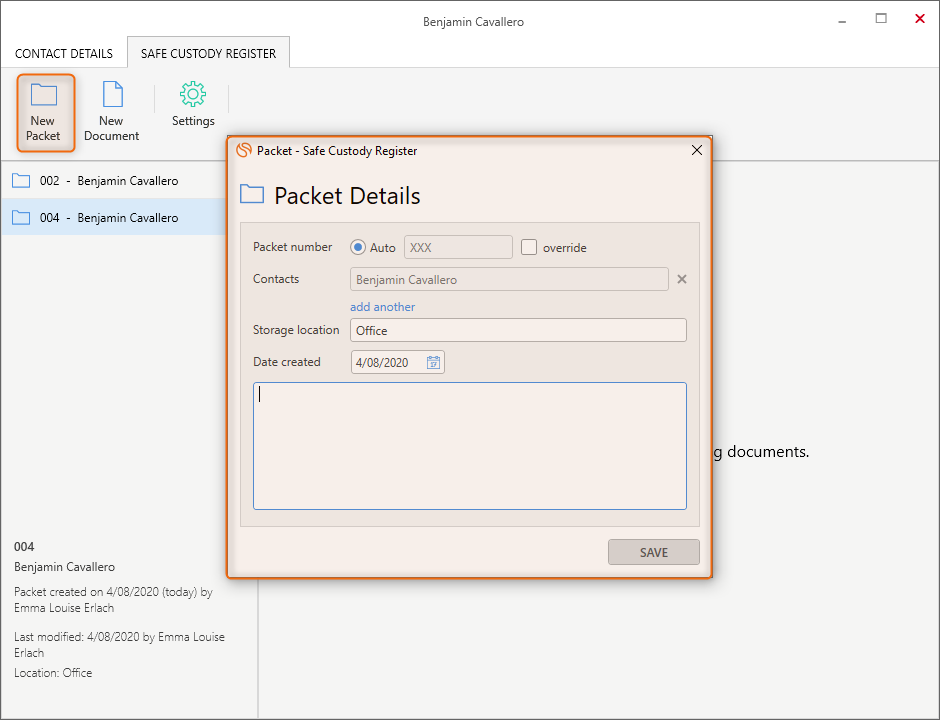The height and width of the screenshot is (720, 940).
Task: Click folder icon beside packet 002
Action: (21, 181)
